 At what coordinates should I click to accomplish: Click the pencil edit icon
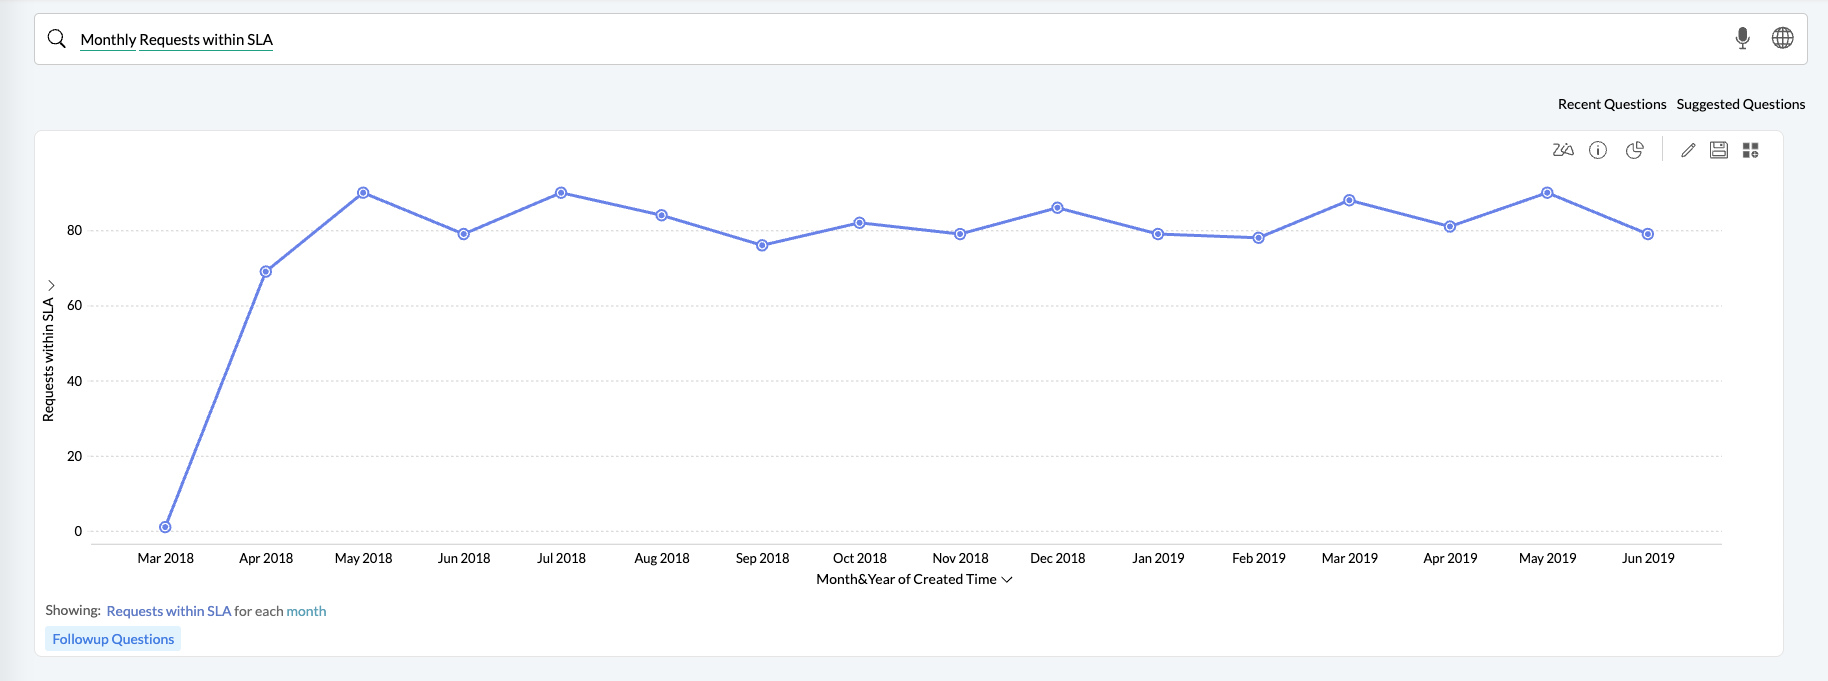click(1688, 150)
